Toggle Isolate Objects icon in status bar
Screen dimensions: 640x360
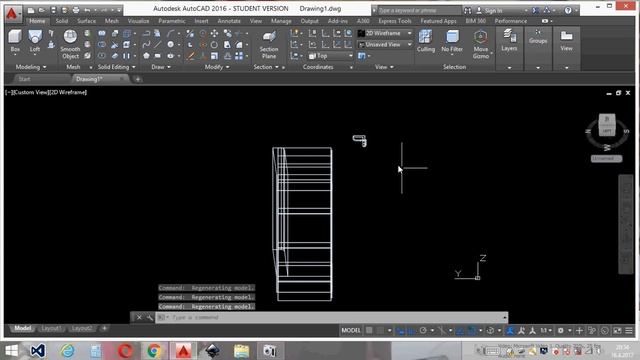591,331
